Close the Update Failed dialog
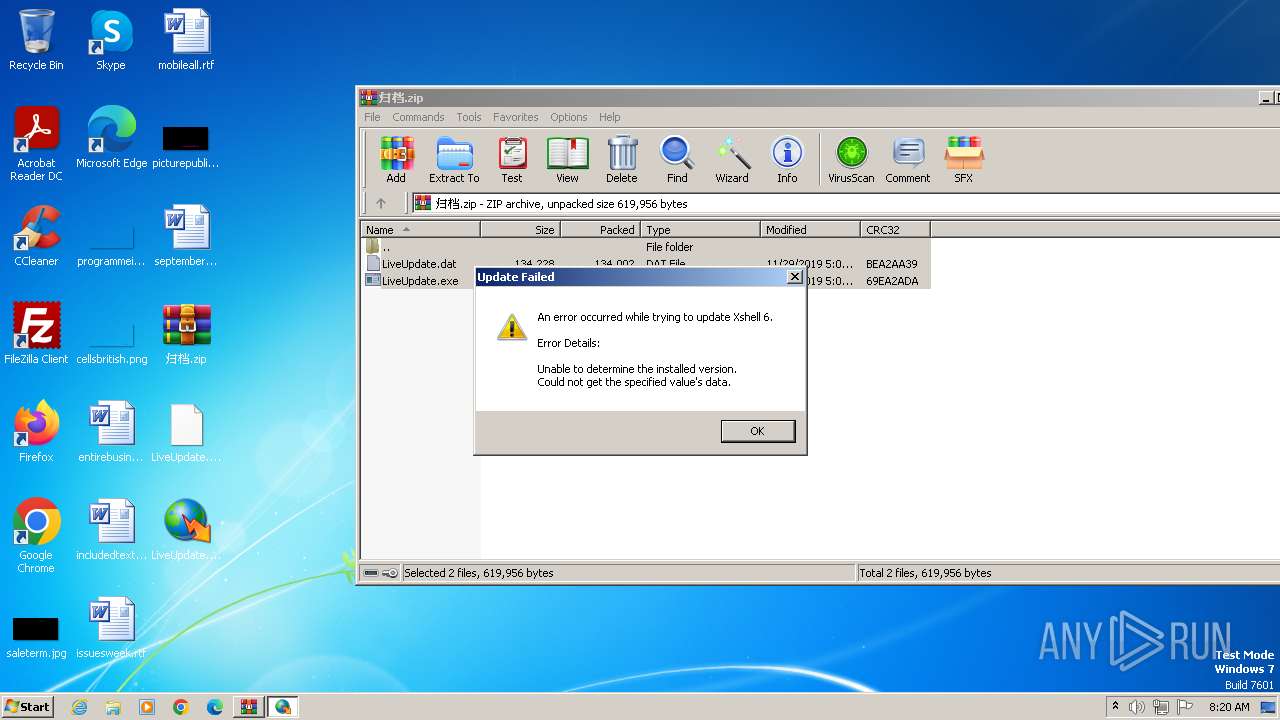Image resolution: width=1280 pixels, height=720 pixels. pyautogui.click(x=795, y=277)
